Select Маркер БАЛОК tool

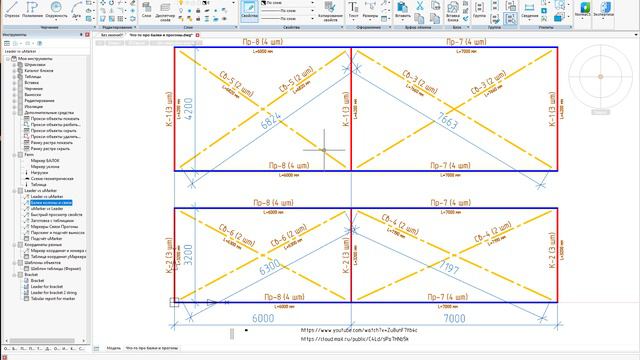(x=44, y=161)
